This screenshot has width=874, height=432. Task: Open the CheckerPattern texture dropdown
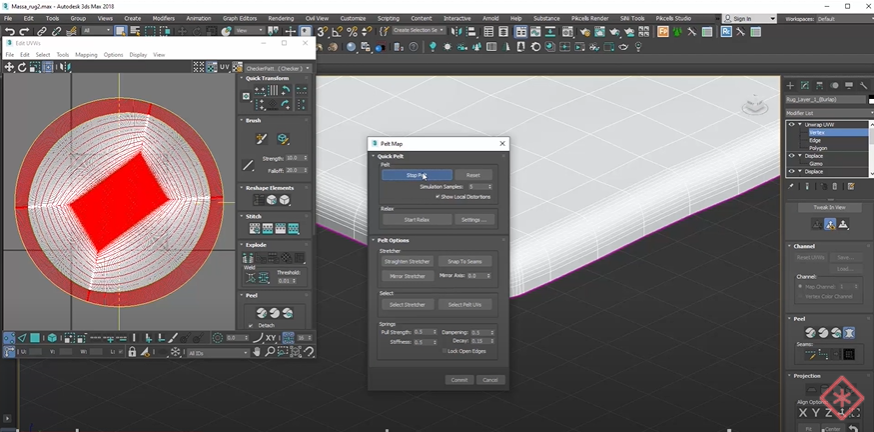[279, 68]
